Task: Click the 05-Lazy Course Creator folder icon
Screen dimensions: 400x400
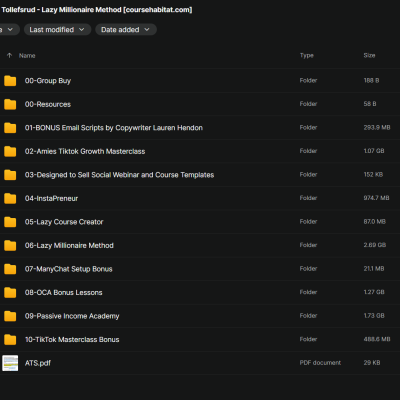Action: (10, 222)
